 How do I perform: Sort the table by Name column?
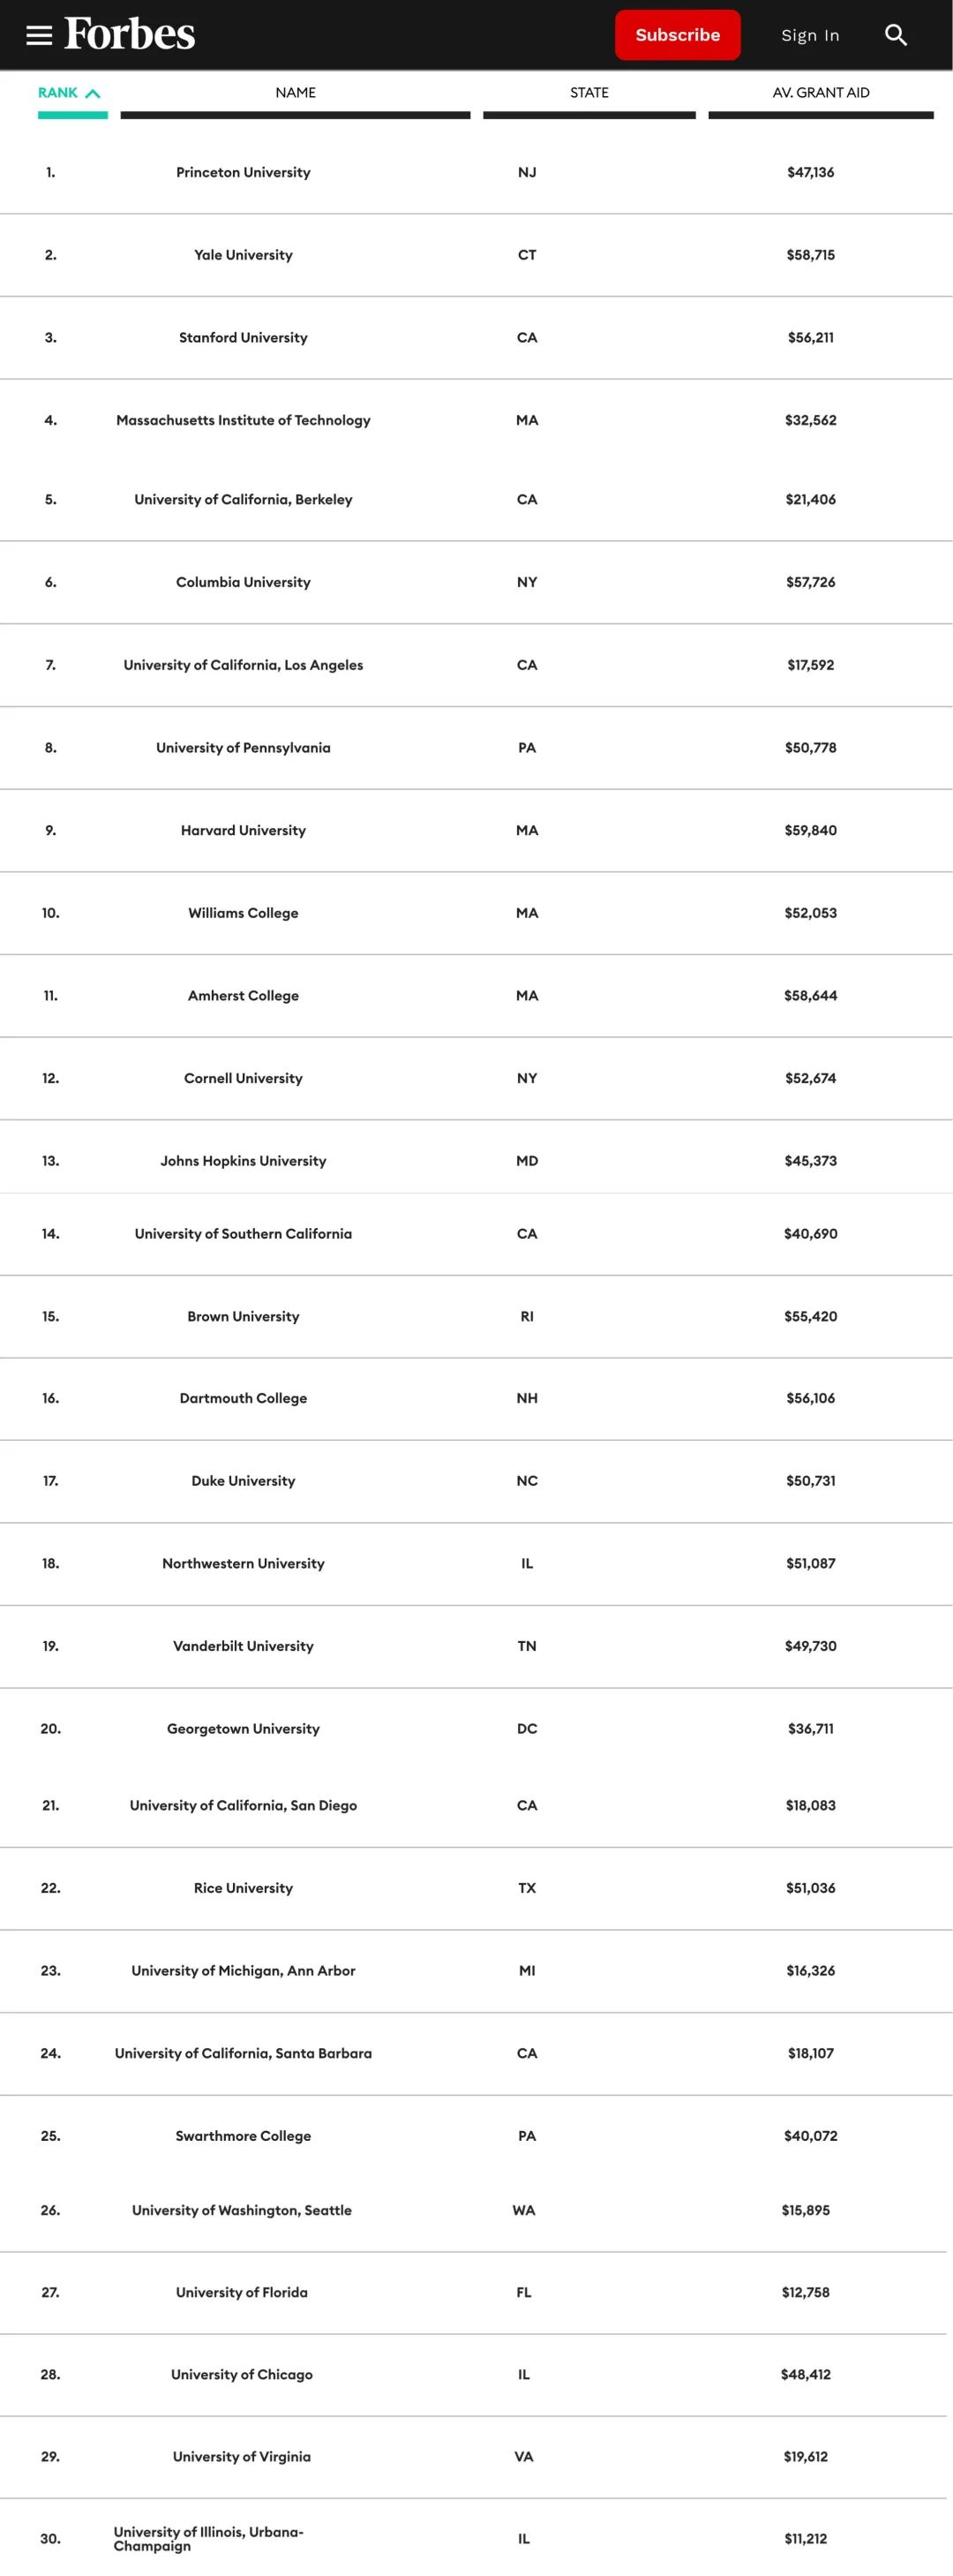point(295,93)
